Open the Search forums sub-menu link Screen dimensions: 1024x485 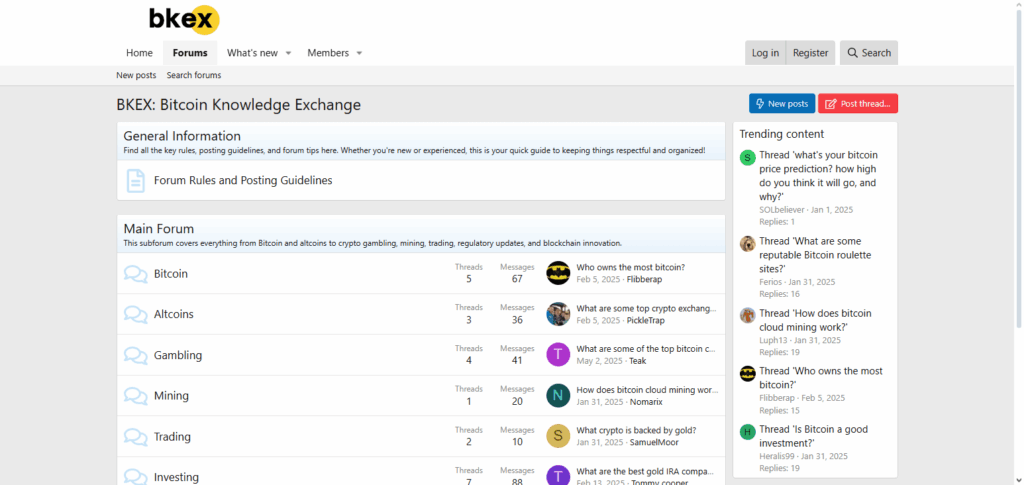194,75
